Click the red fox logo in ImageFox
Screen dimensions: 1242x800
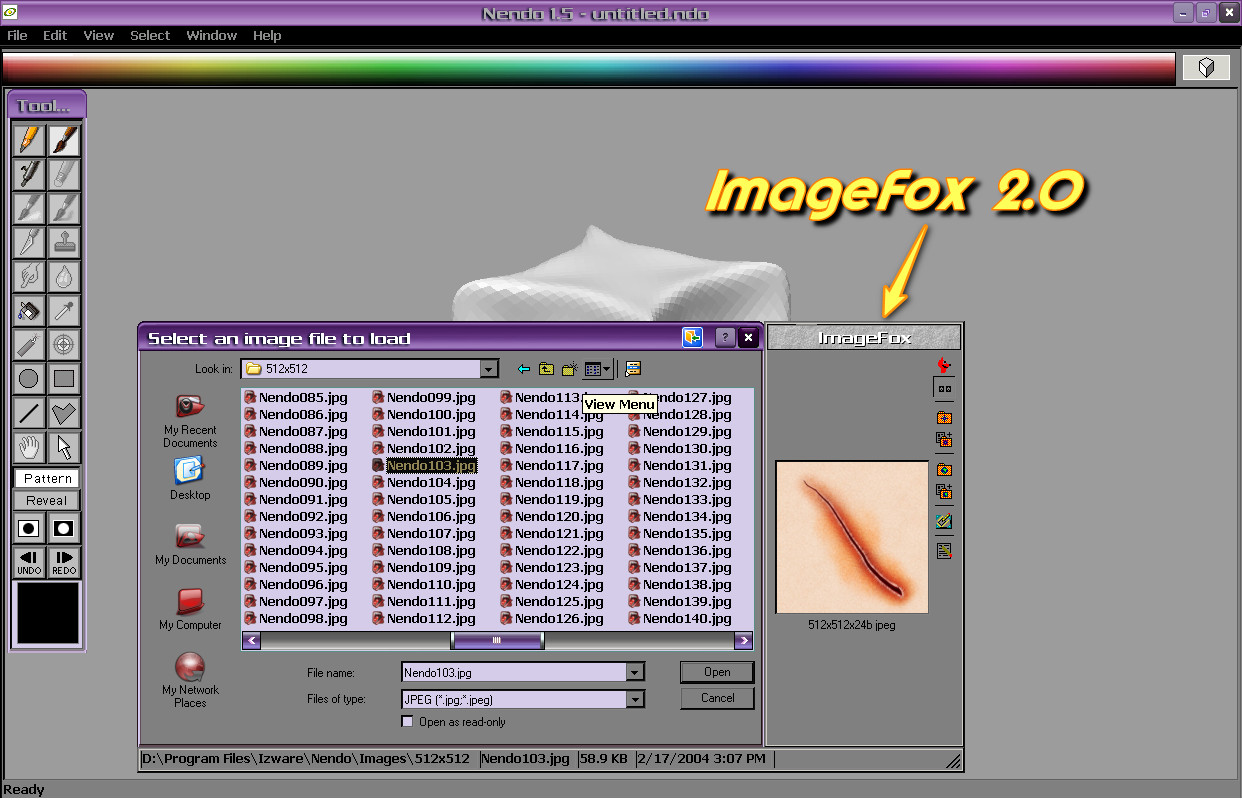coord(943,365)
